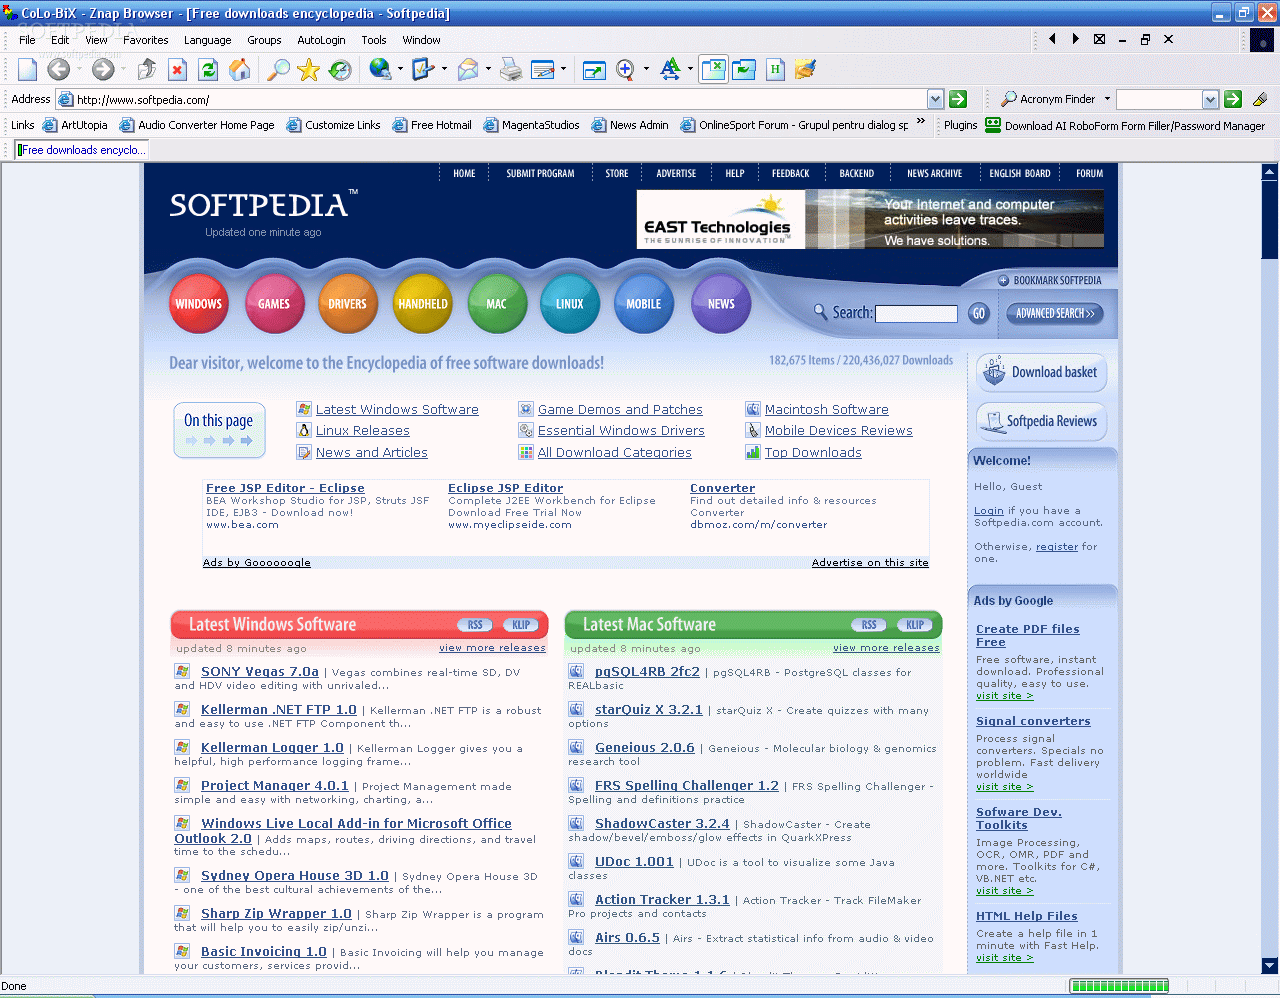Expand the Acronym Finder text box dropdown arrow
Screen dimensions: 1280x998
coord(1211,99)
